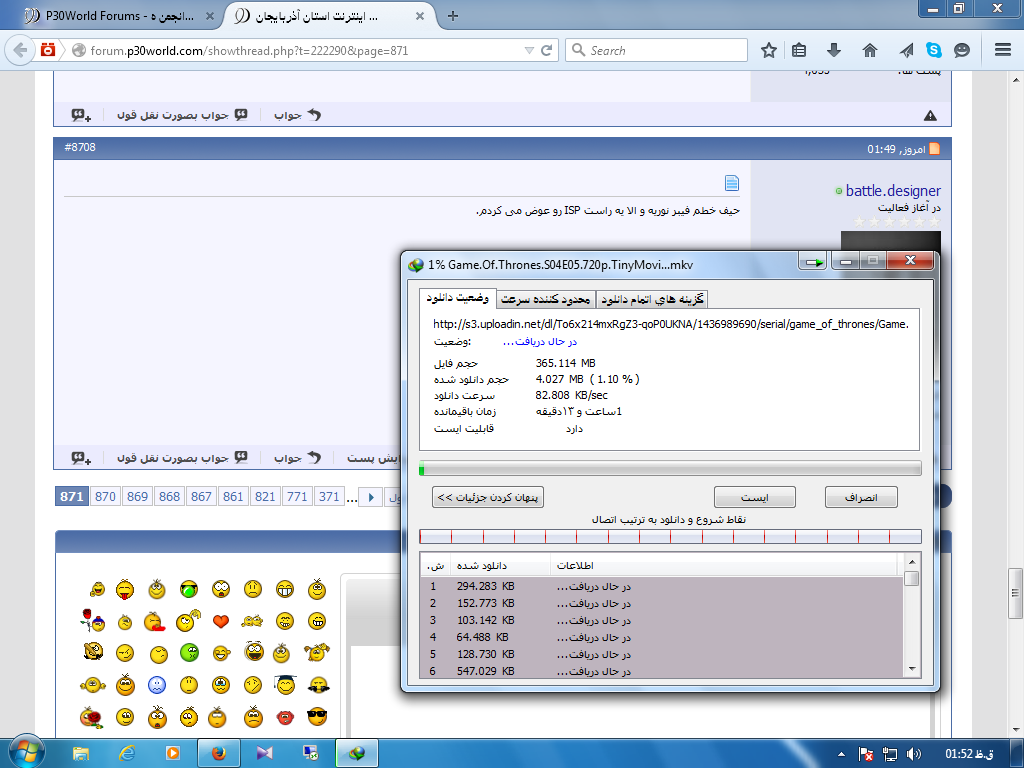Select IDM options on completion tab
This screenshot has width=1024, height=768.
tap(652, 299)
